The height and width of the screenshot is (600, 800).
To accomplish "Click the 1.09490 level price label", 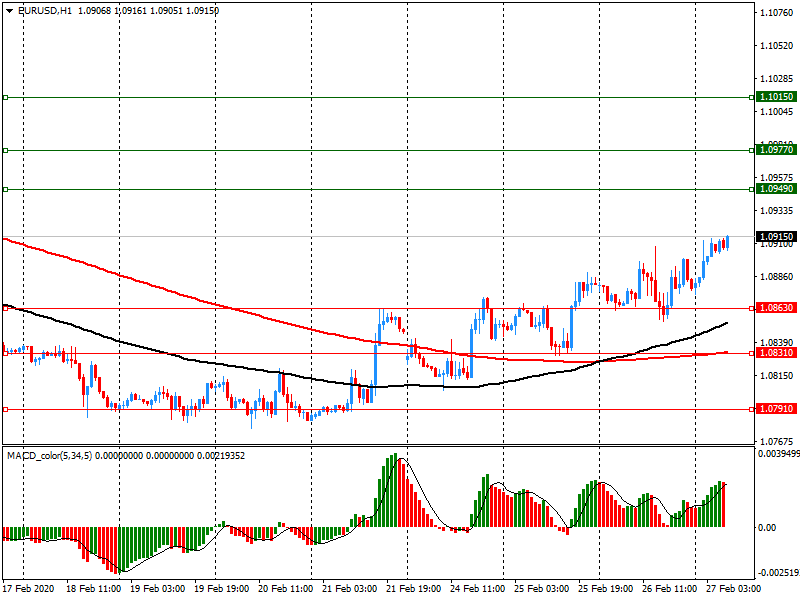I will [776, 189].
